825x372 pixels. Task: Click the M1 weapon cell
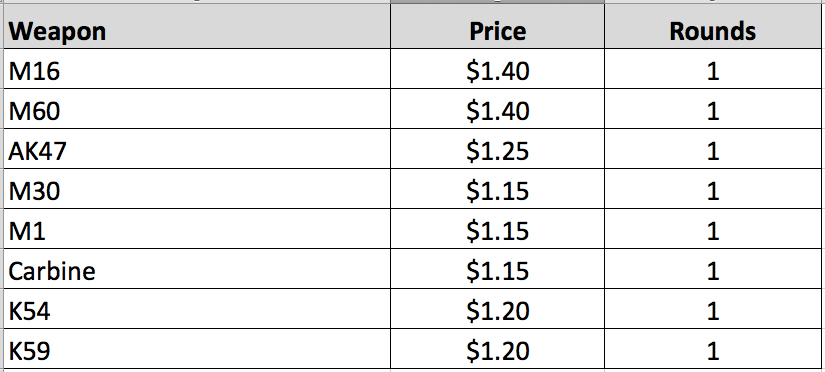pos(197,229)
